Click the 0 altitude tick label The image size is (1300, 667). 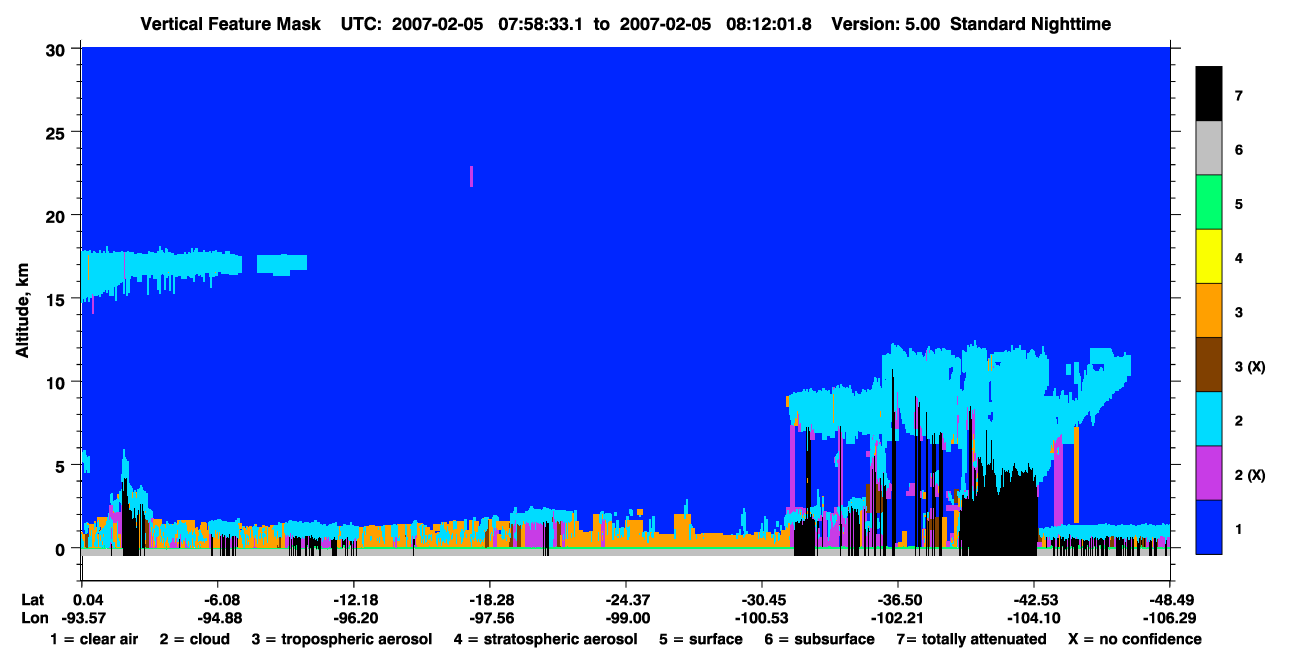[62, 548]
